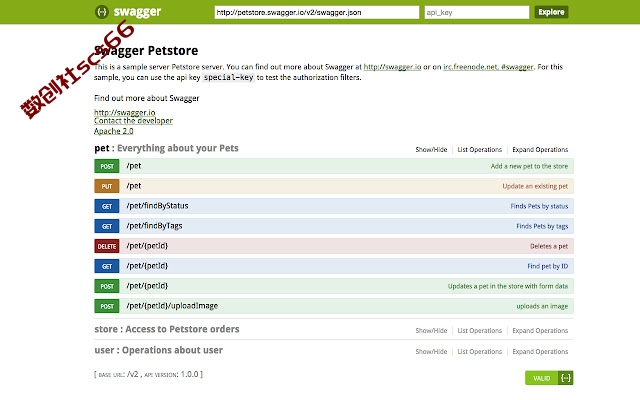Image resolution: width=640 pixels, height=400 pixels.
Task: Click the Explore button
Action: [x=551, y=12]
